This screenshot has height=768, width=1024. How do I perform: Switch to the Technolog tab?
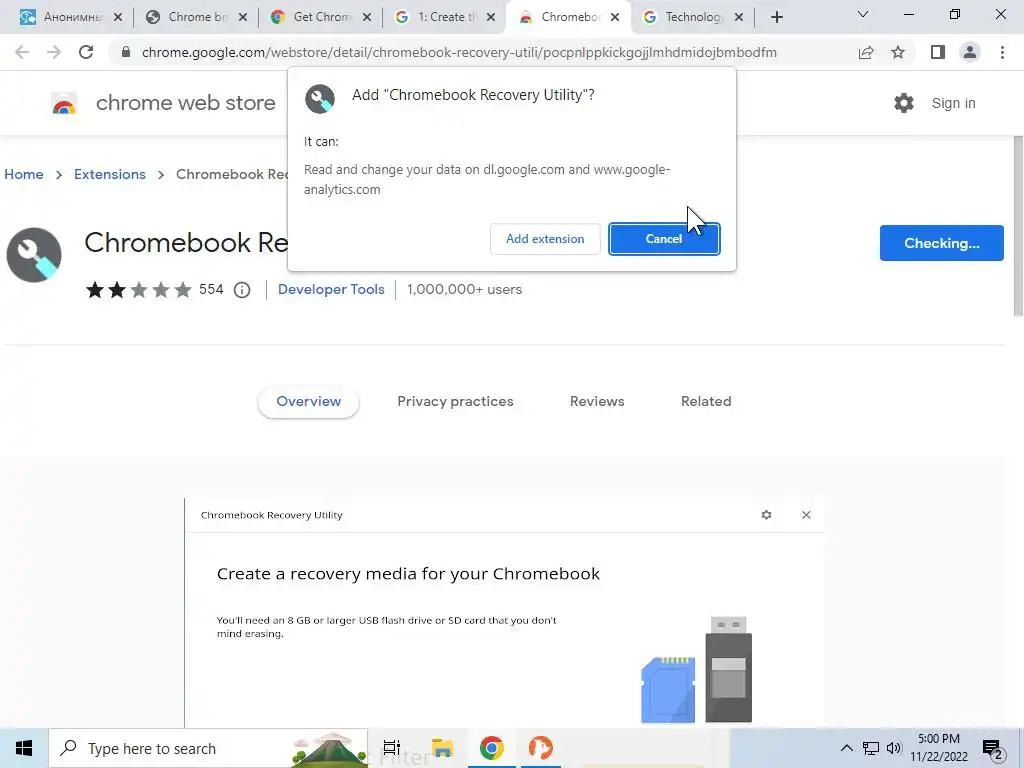coord(693,17)
